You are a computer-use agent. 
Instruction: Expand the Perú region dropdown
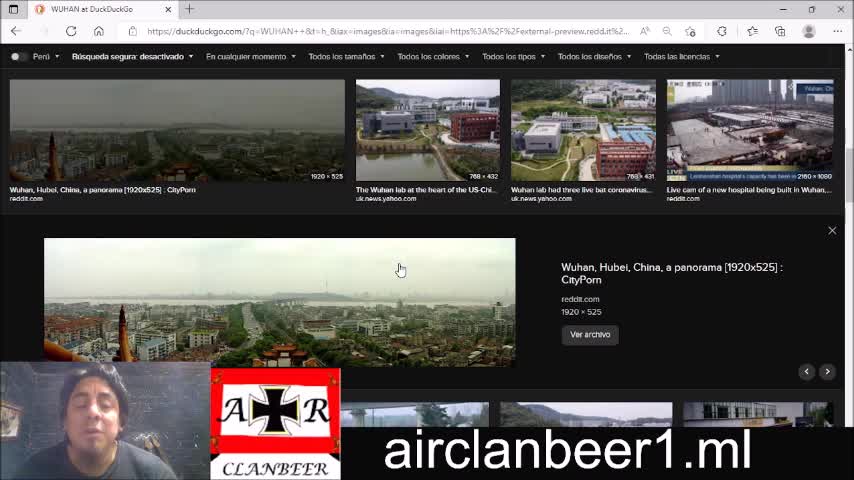pyautogui.click(x=46, y=57)
